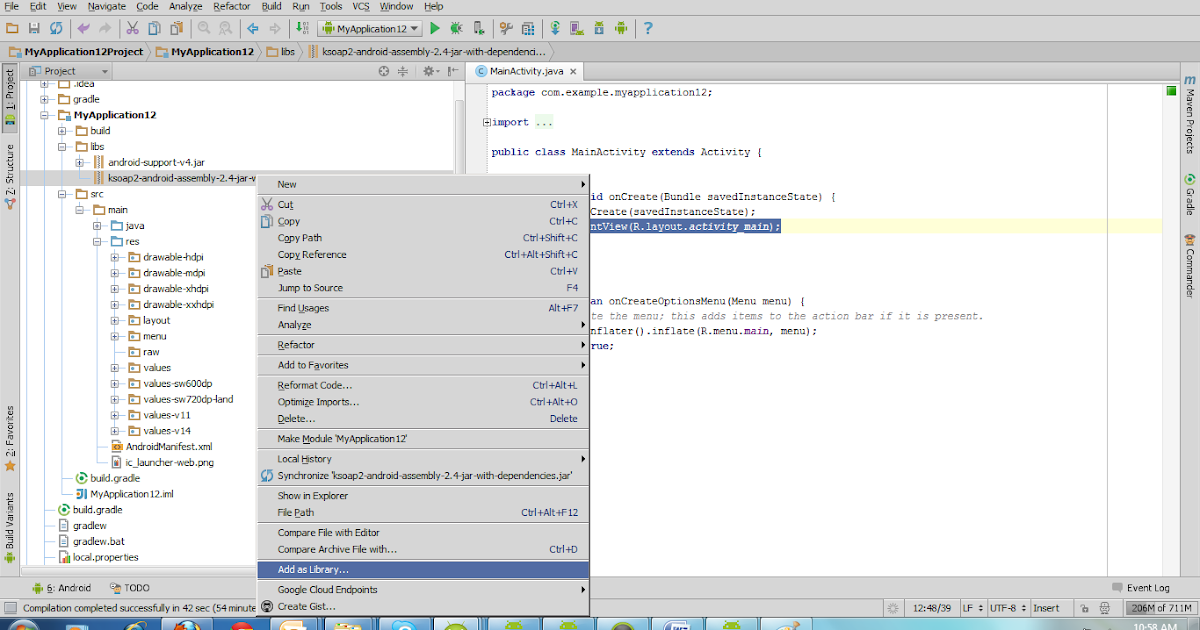Unfold the collapsed import block in editor
This screenshot has height=630, width=1200.
487,122
